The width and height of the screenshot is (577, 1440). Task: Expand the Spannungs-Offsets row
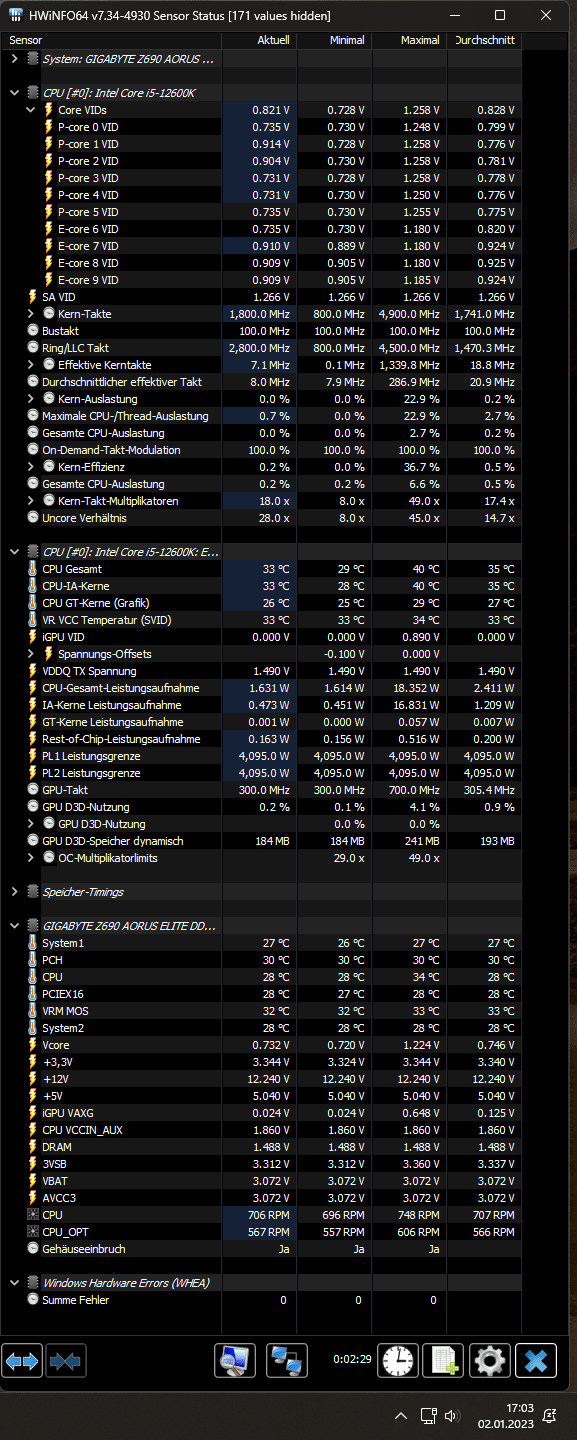[x=31, y=654]
